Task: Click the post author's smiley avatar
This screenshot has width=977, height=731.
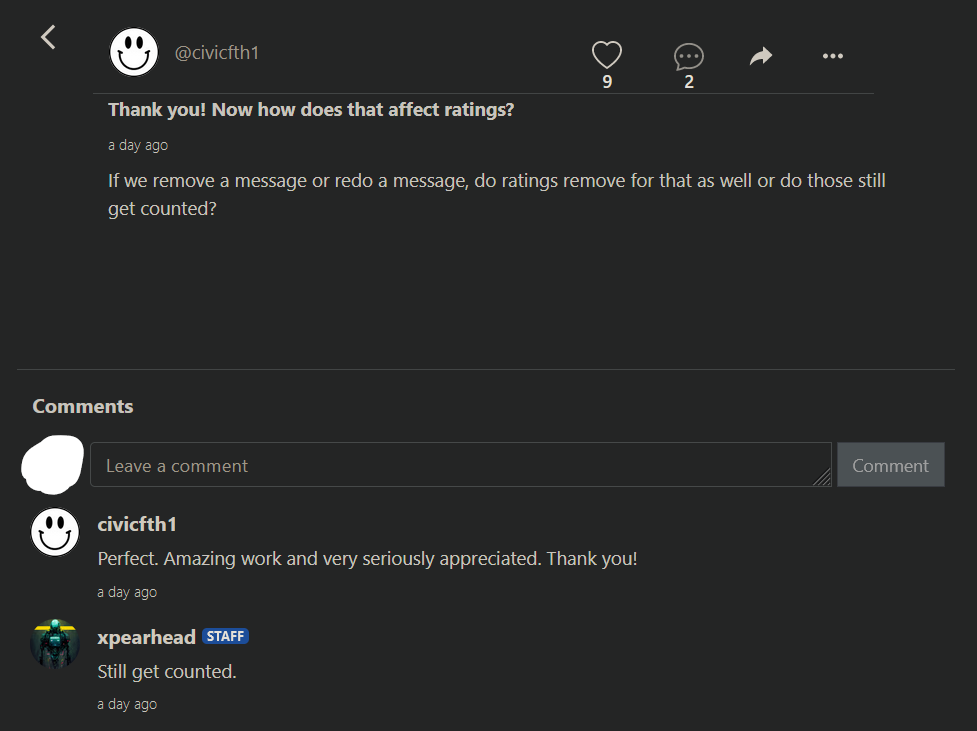Action: click(x=134, y=52)
